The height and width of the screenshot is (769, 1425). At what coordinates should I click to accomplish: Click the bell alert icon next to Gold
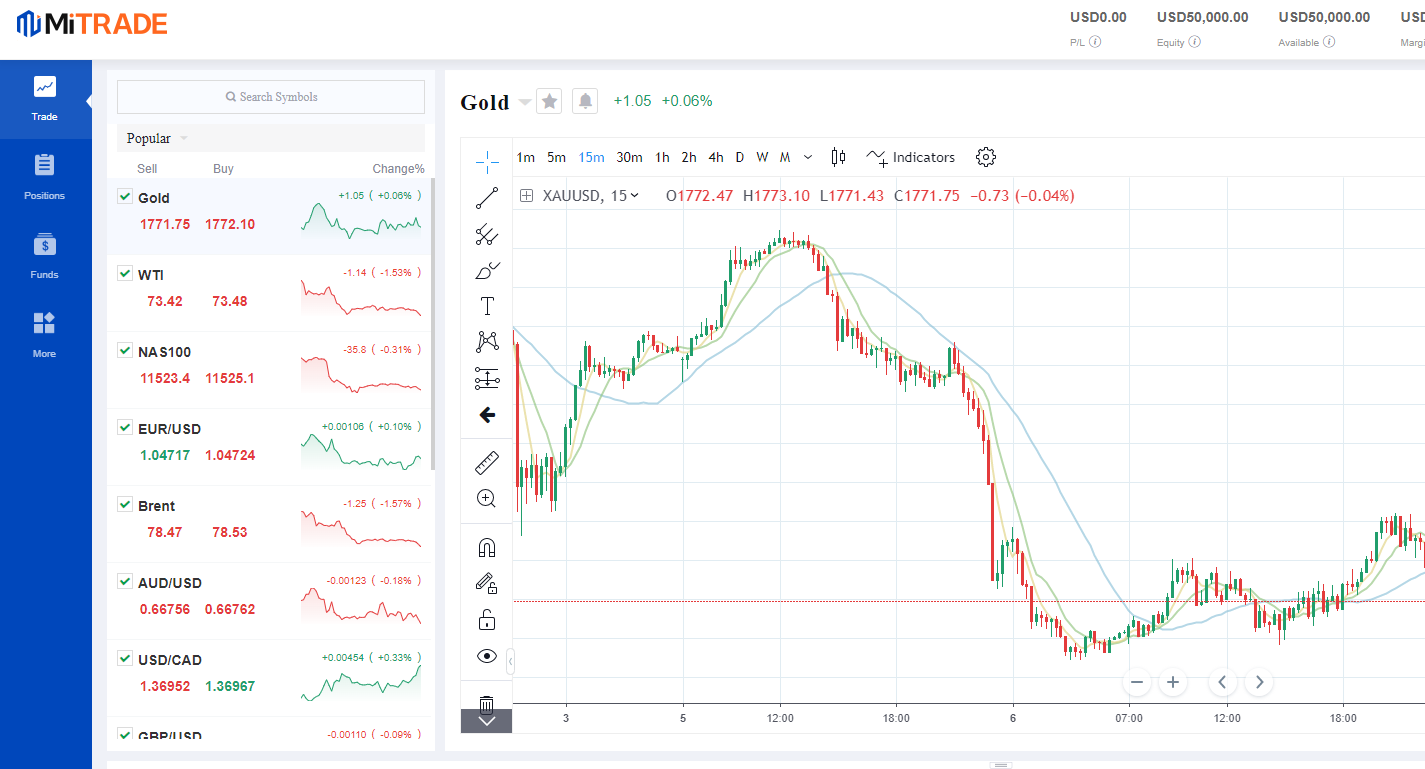pos(585,101)
